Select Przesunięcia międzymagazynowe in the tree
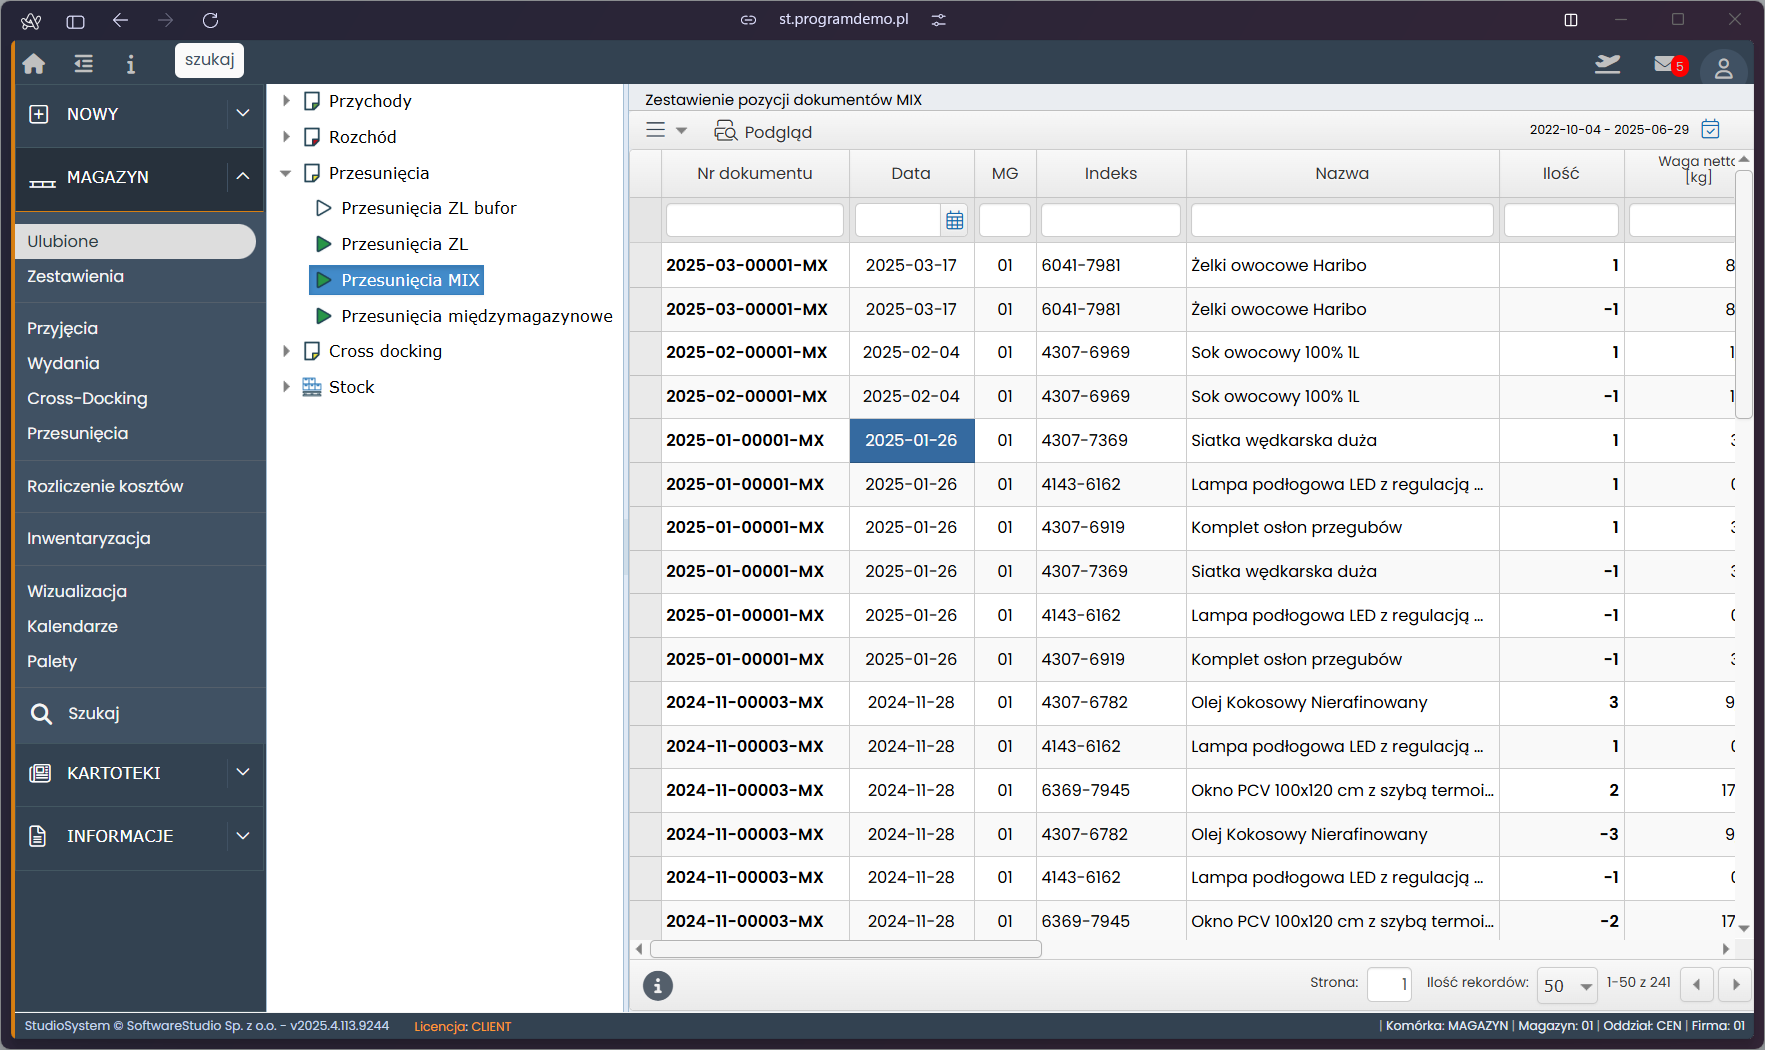This screenshot has height=1050, width=1765. tap(476, 316)
